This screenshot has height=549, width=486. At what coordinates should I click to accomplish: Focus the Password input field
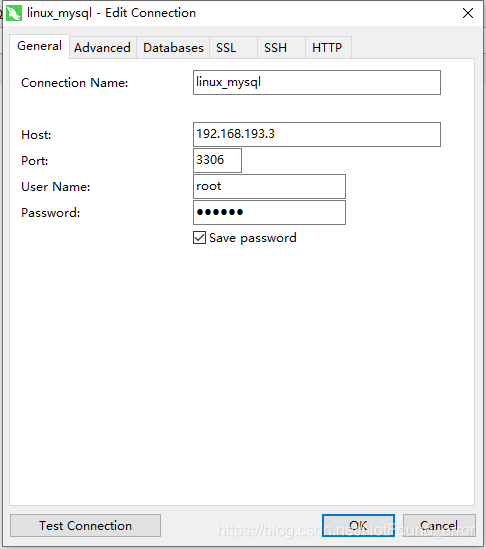pos(269,213)
